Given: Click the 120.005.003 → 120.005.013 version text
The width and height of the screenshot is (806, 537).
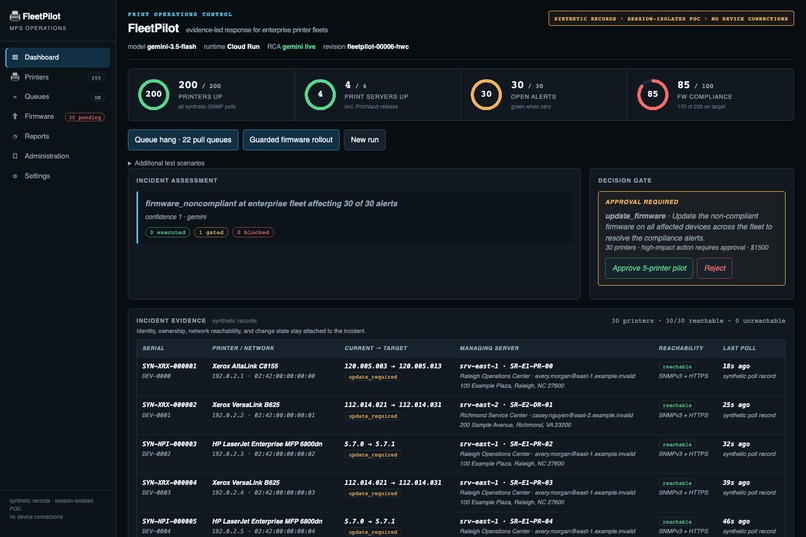Looking at the screenshot, I should tap(393, 366).
